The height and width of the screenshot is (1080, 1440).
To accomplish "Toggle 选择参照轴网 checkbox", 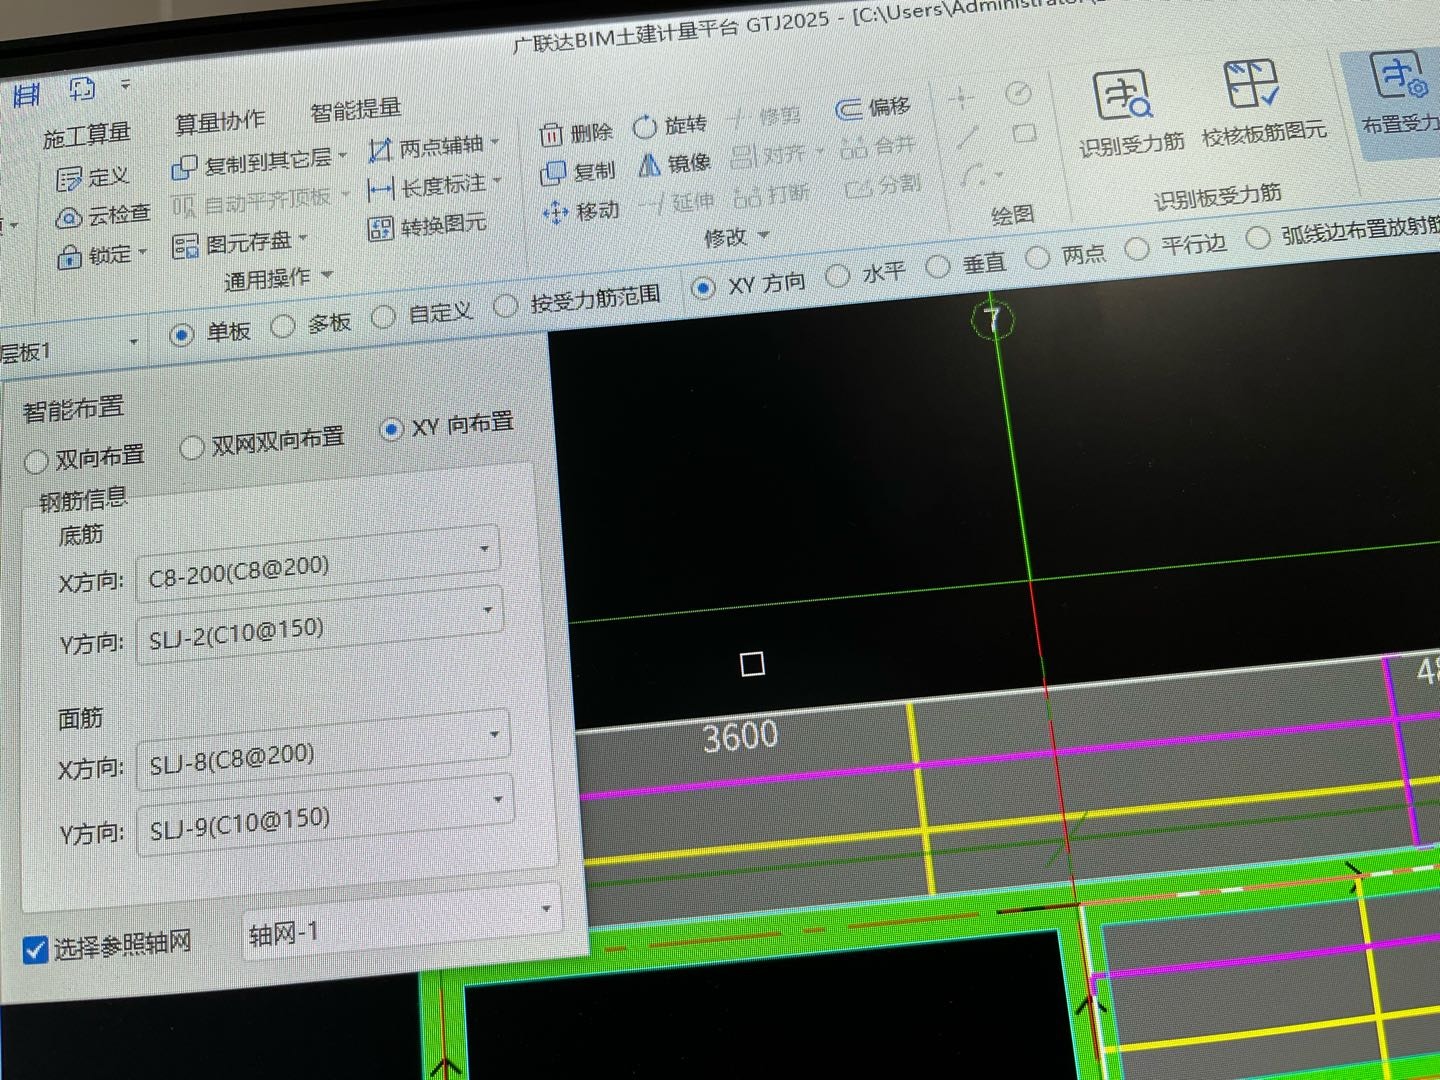I will coord(35,949).
